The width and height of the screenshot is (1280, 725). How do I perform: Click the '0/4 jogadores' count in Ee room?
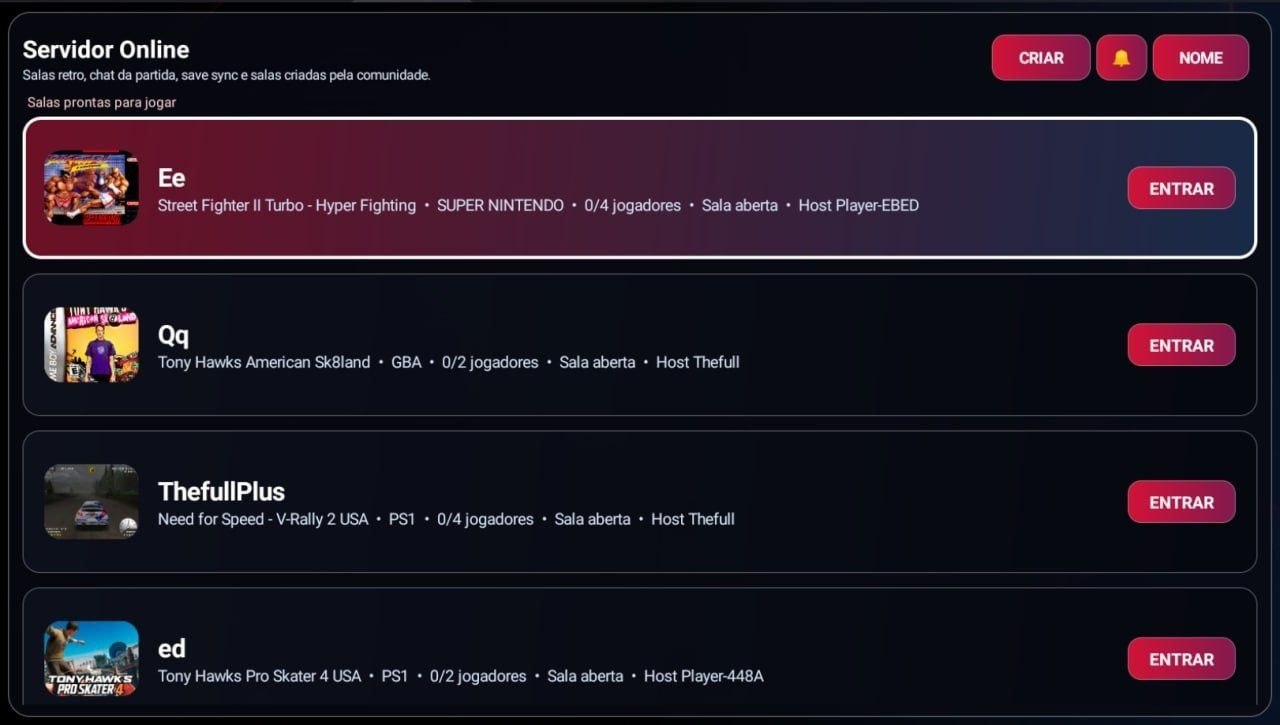(633, 205)
